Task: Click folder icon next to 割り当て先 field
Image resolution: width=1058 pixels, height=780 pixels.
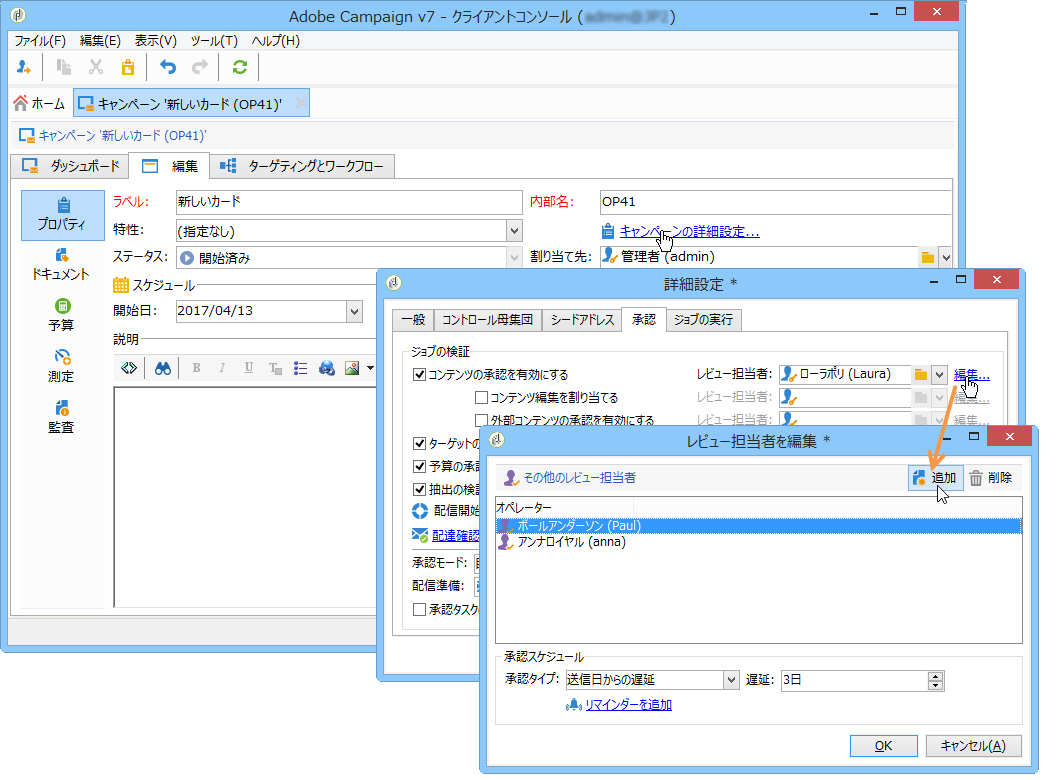Action: tap(928, 257)
